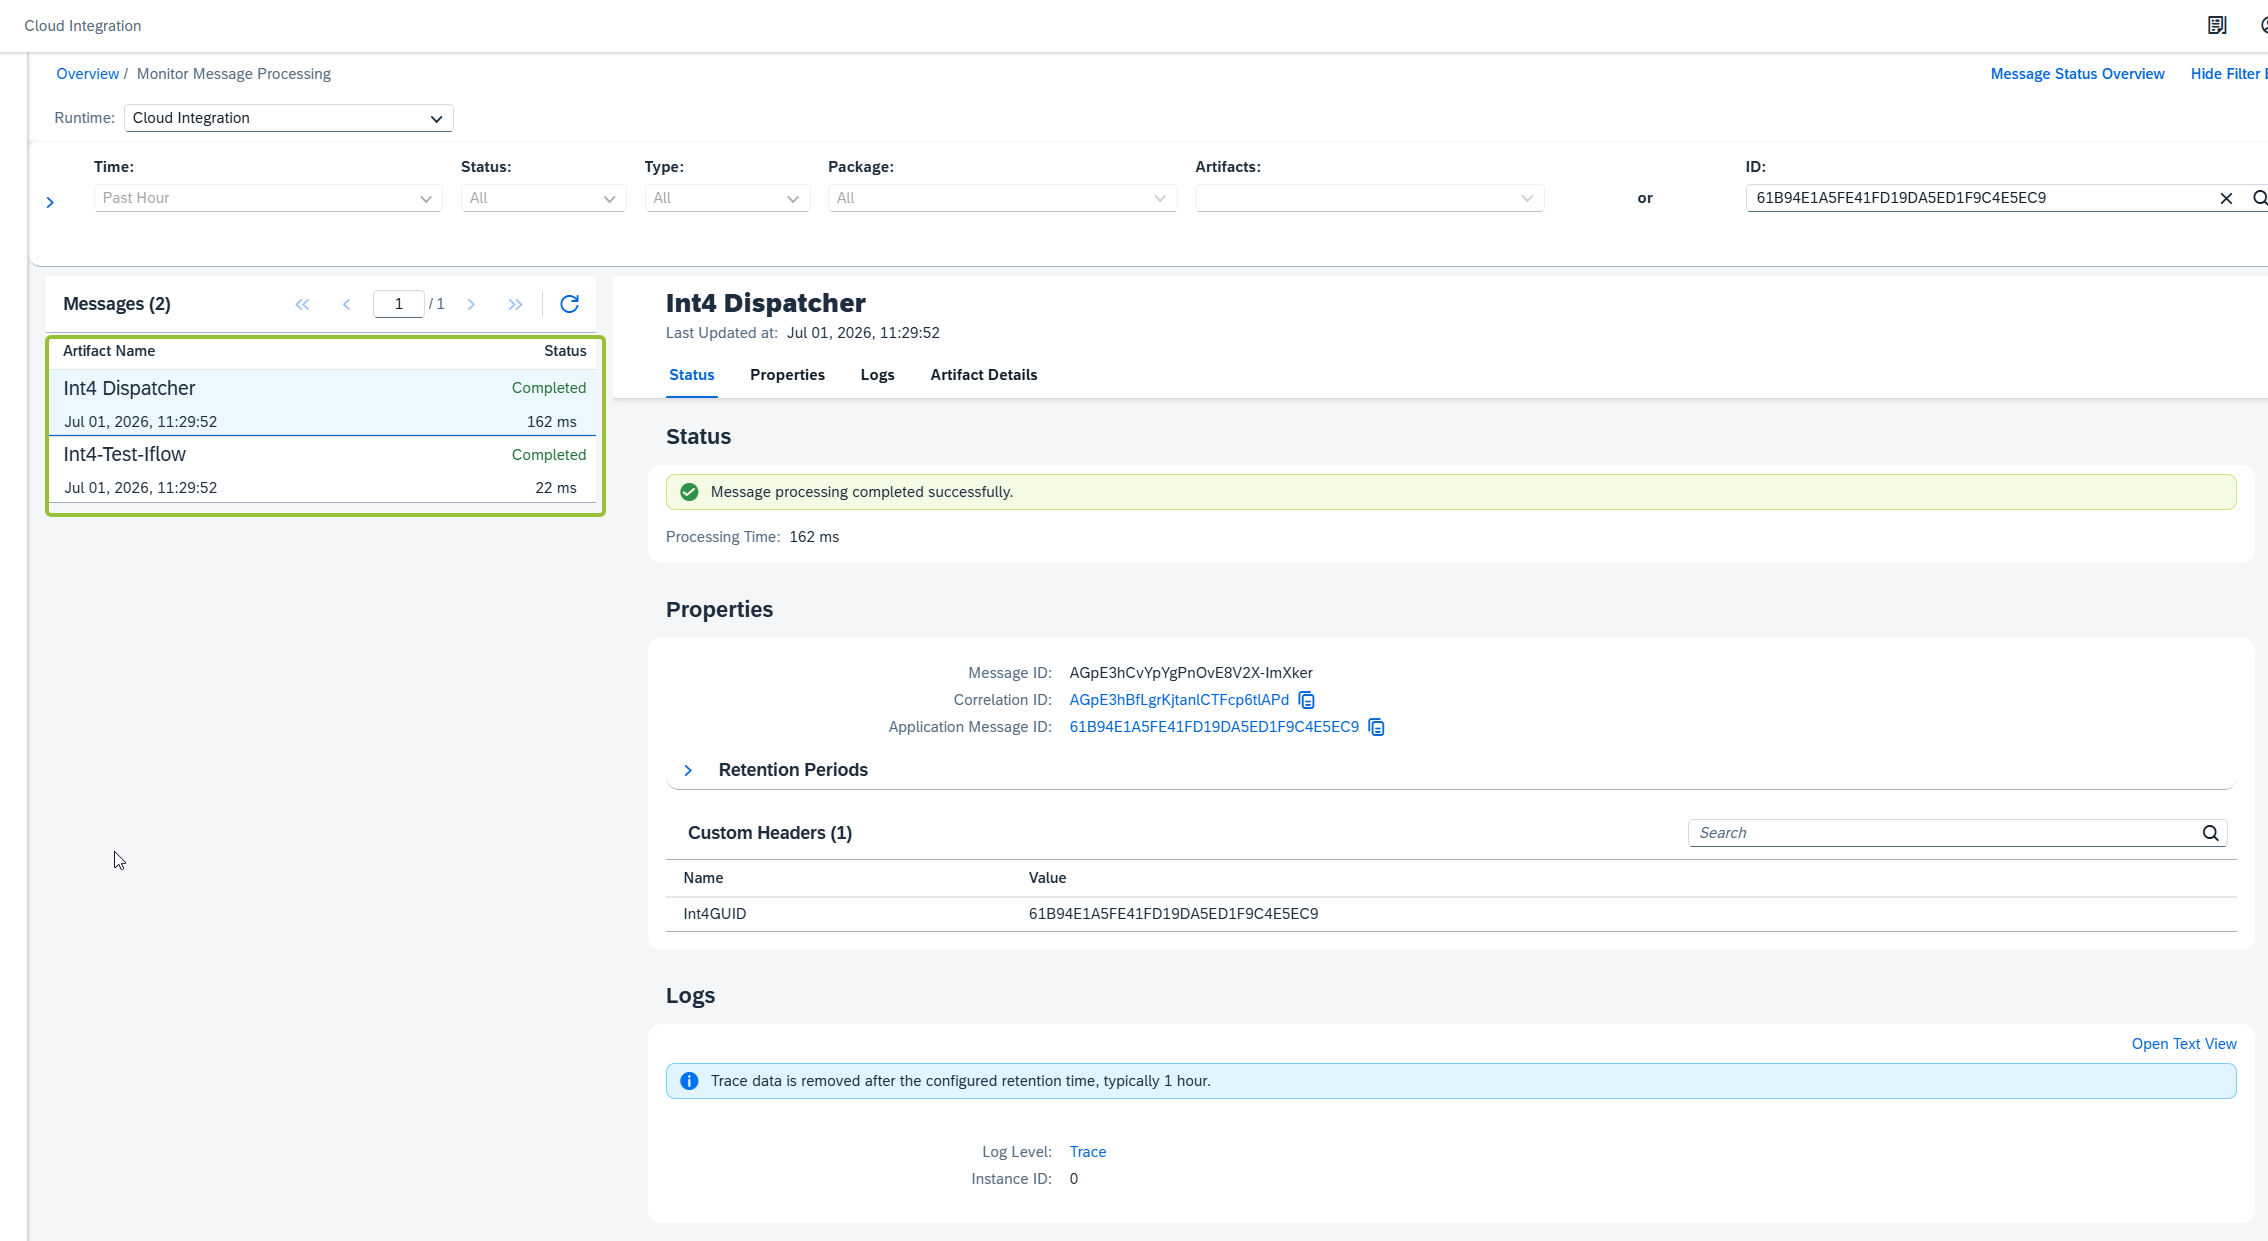Open the Status filter dropdown
Viewport: 2268px width, 1241px height.
(x=543, y=198)
